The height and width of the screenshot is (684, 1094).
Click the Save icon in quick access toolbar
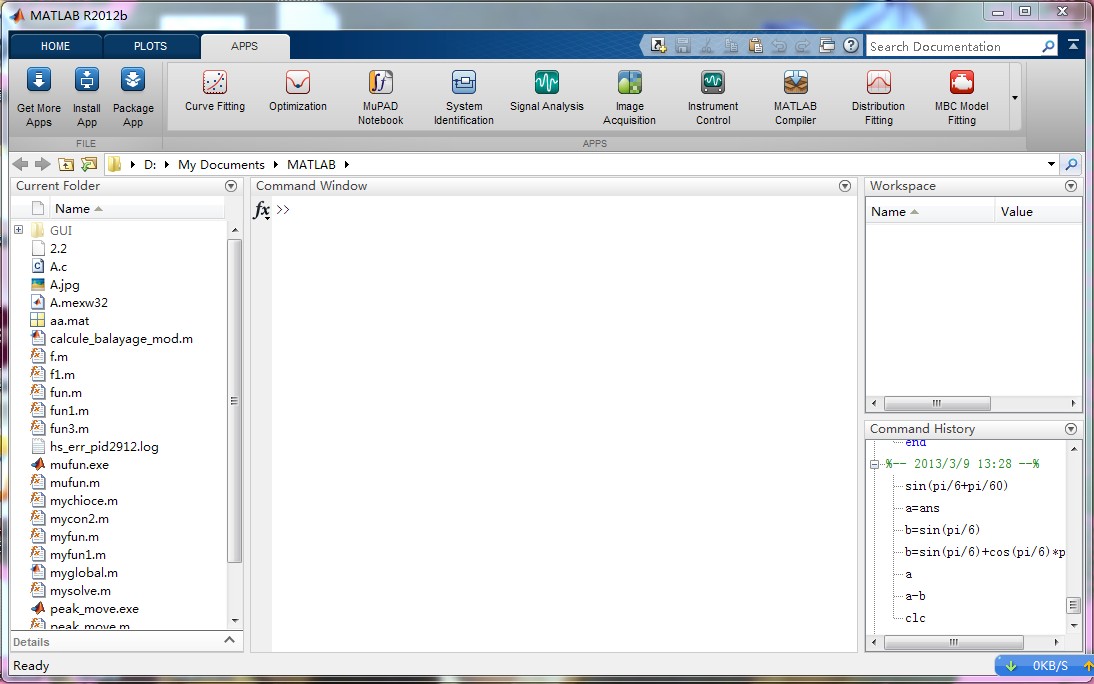pos(682,45)
